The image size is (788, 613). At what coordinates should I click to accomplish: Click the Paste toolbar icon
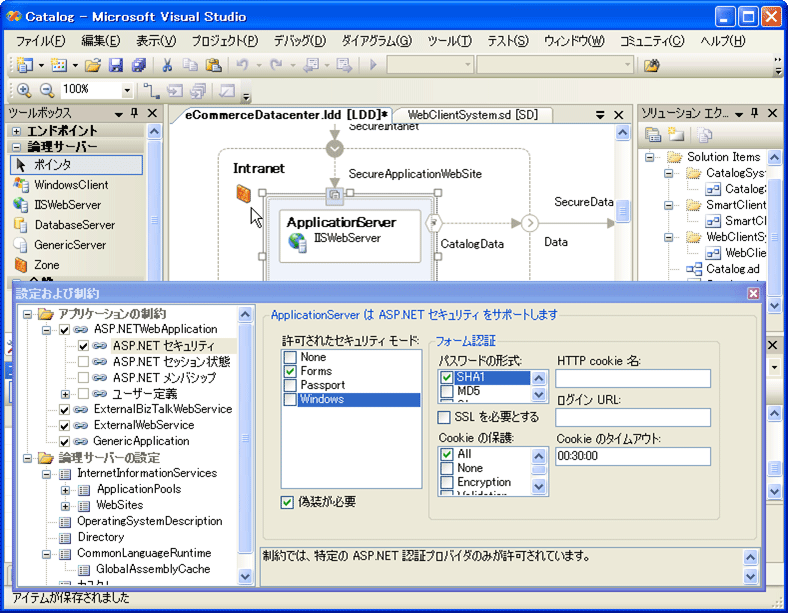(214, 65)
